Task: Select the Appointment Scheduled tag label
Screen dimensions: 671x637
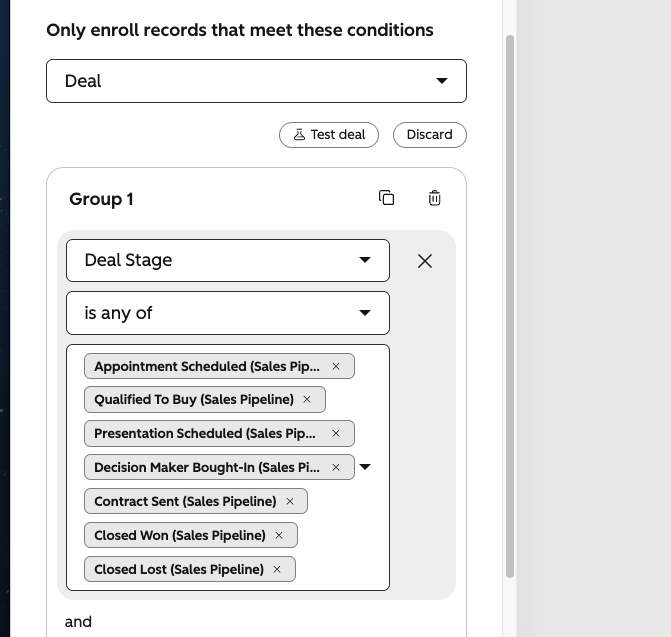Action: point(207,366)
